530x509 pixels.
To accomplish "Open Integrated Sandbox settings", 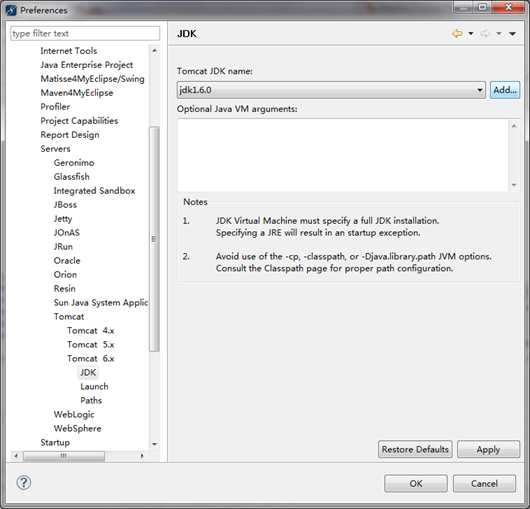I will pos(94,191).
